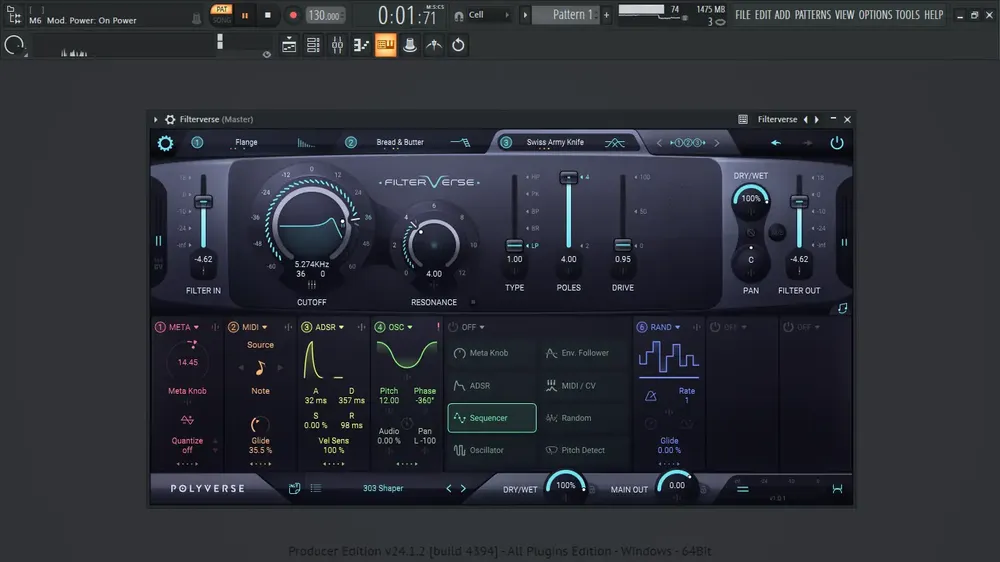This screenshot has width=1000, height=562.
Task: Click the POLES slider handle
Action: click(x=568, y=177)
